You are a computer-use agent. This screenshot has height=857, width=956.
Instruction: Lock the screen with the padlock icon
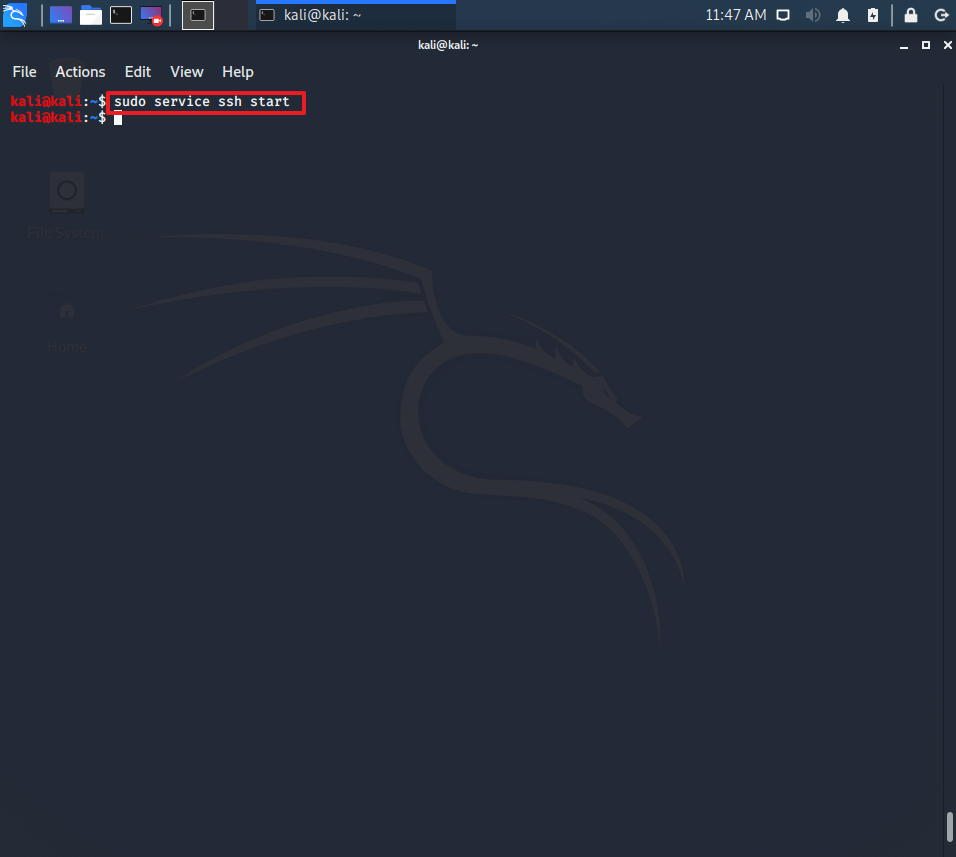(x=911, y=15)
